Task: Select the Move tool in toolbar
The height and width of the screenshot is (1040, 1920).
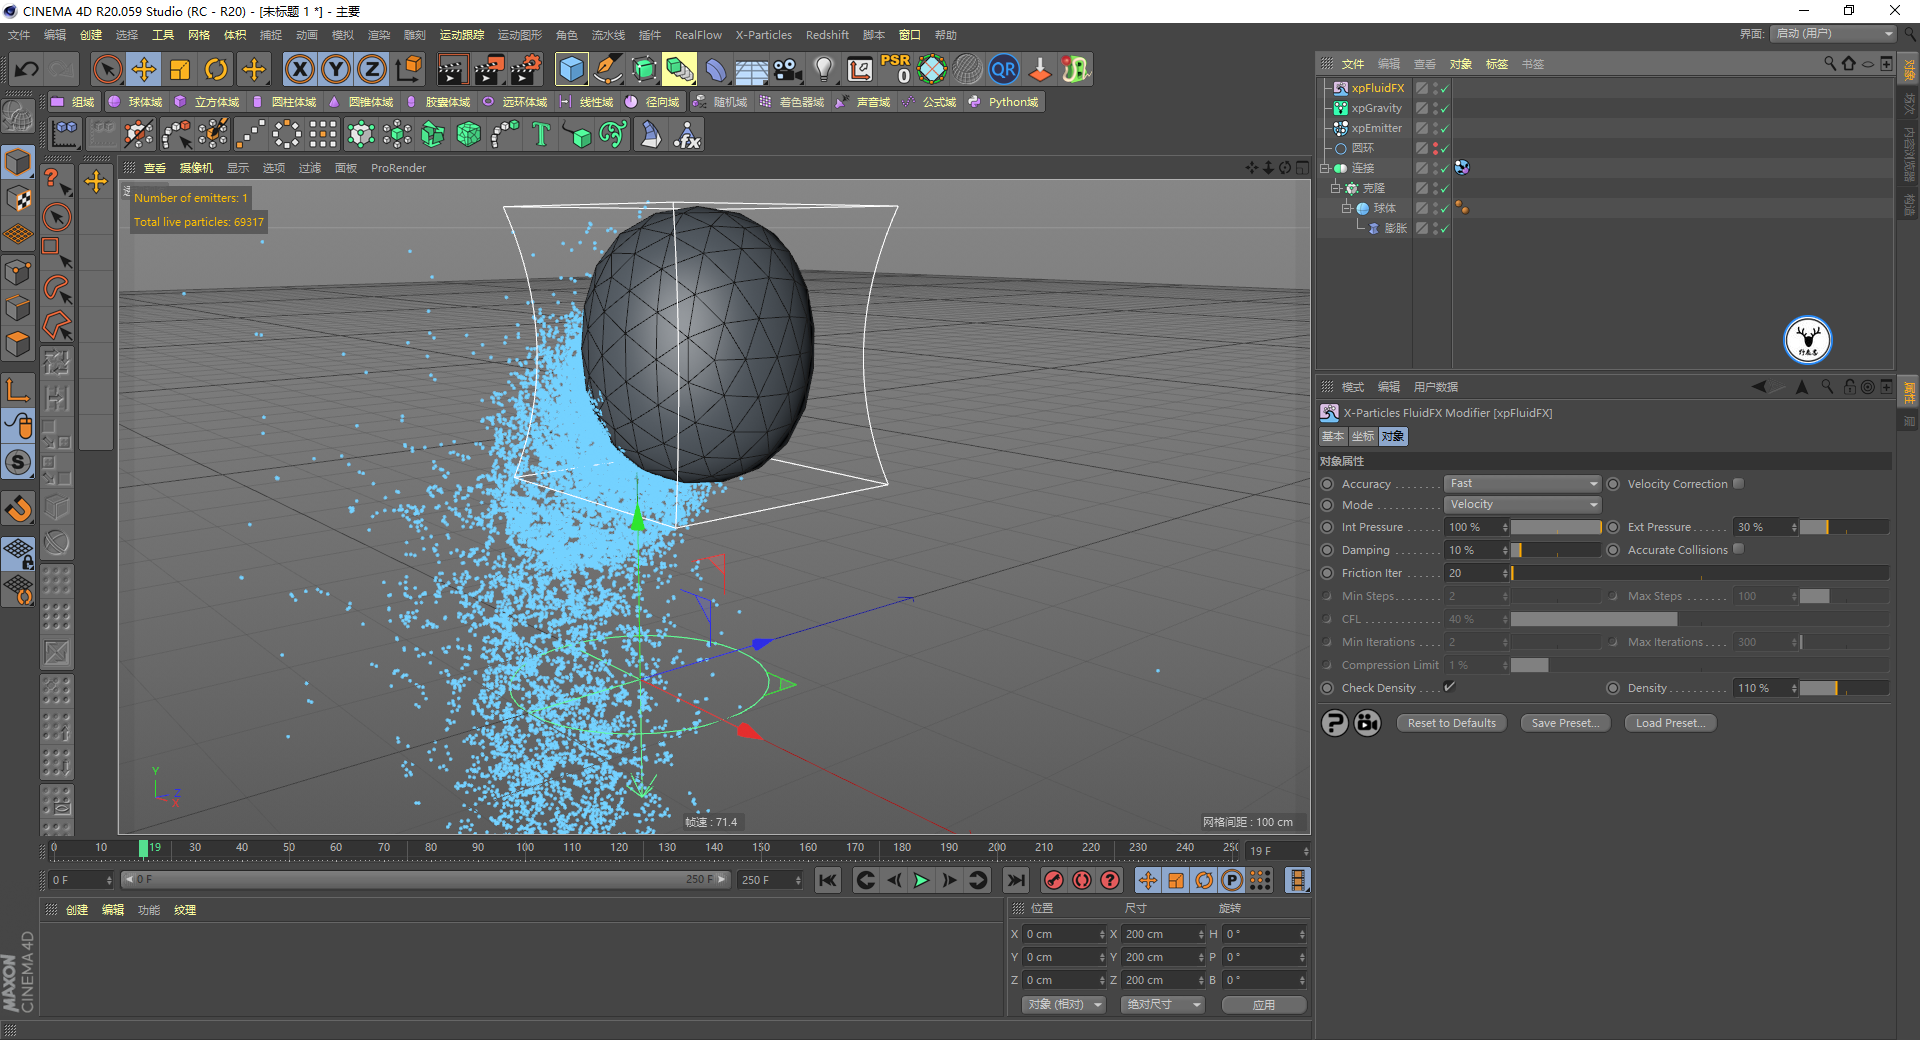Action: [144, 69]
